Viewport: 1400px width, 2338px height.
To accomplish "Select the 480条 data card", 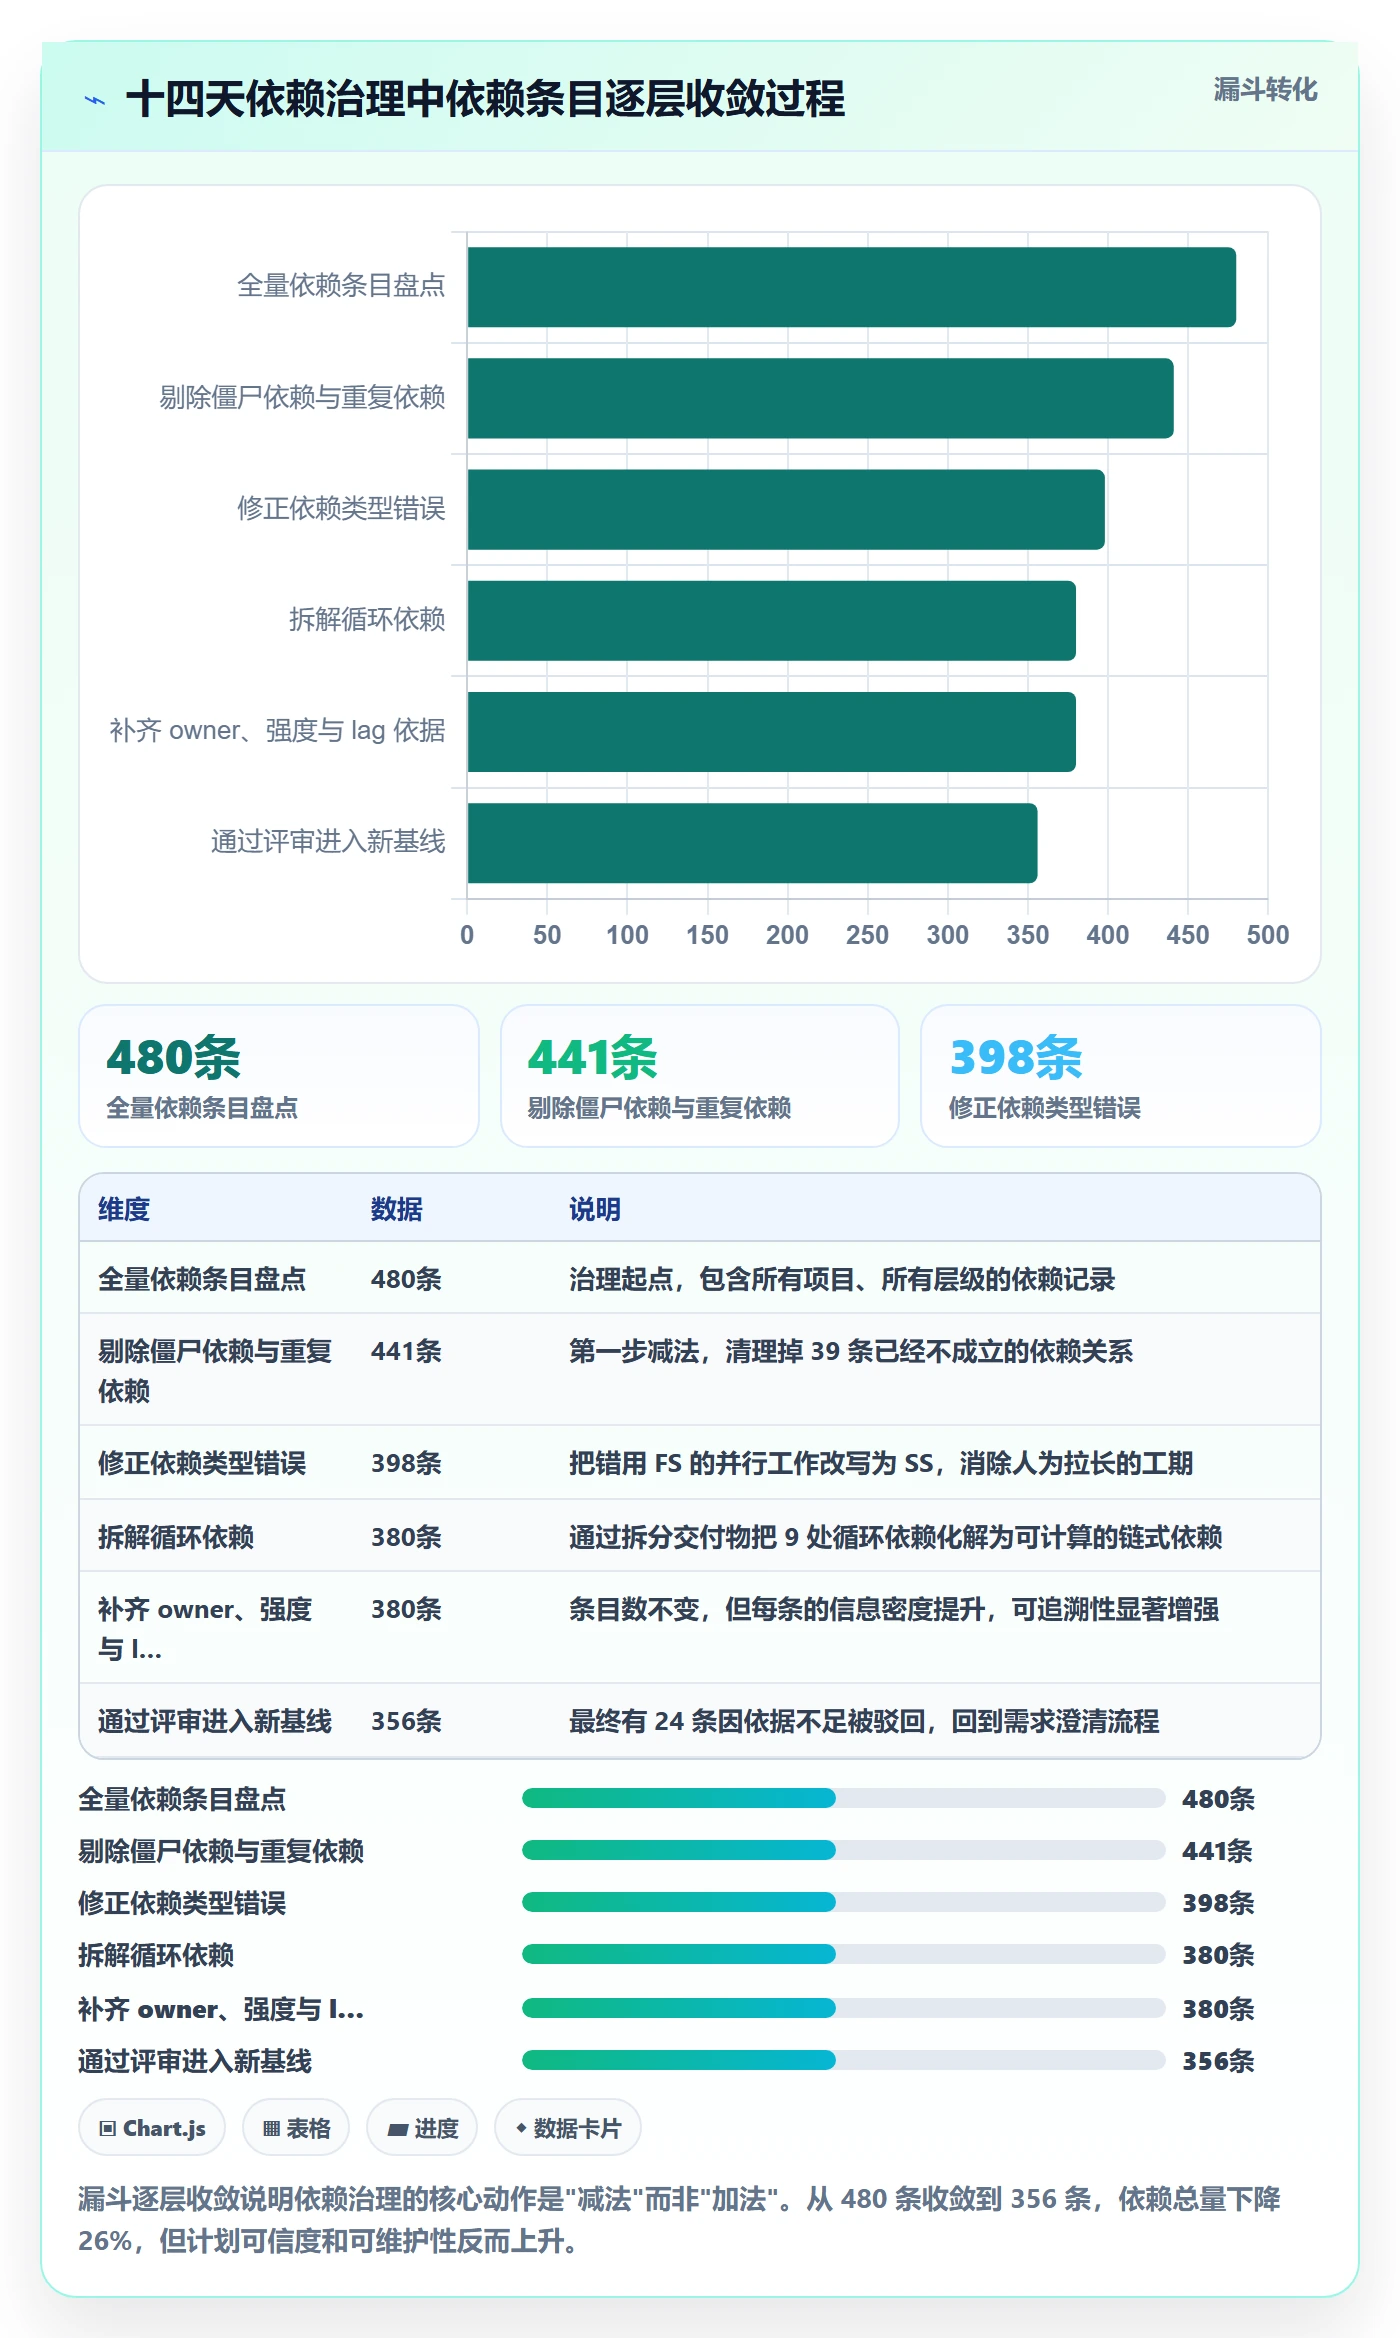I will click(279, 1076).
